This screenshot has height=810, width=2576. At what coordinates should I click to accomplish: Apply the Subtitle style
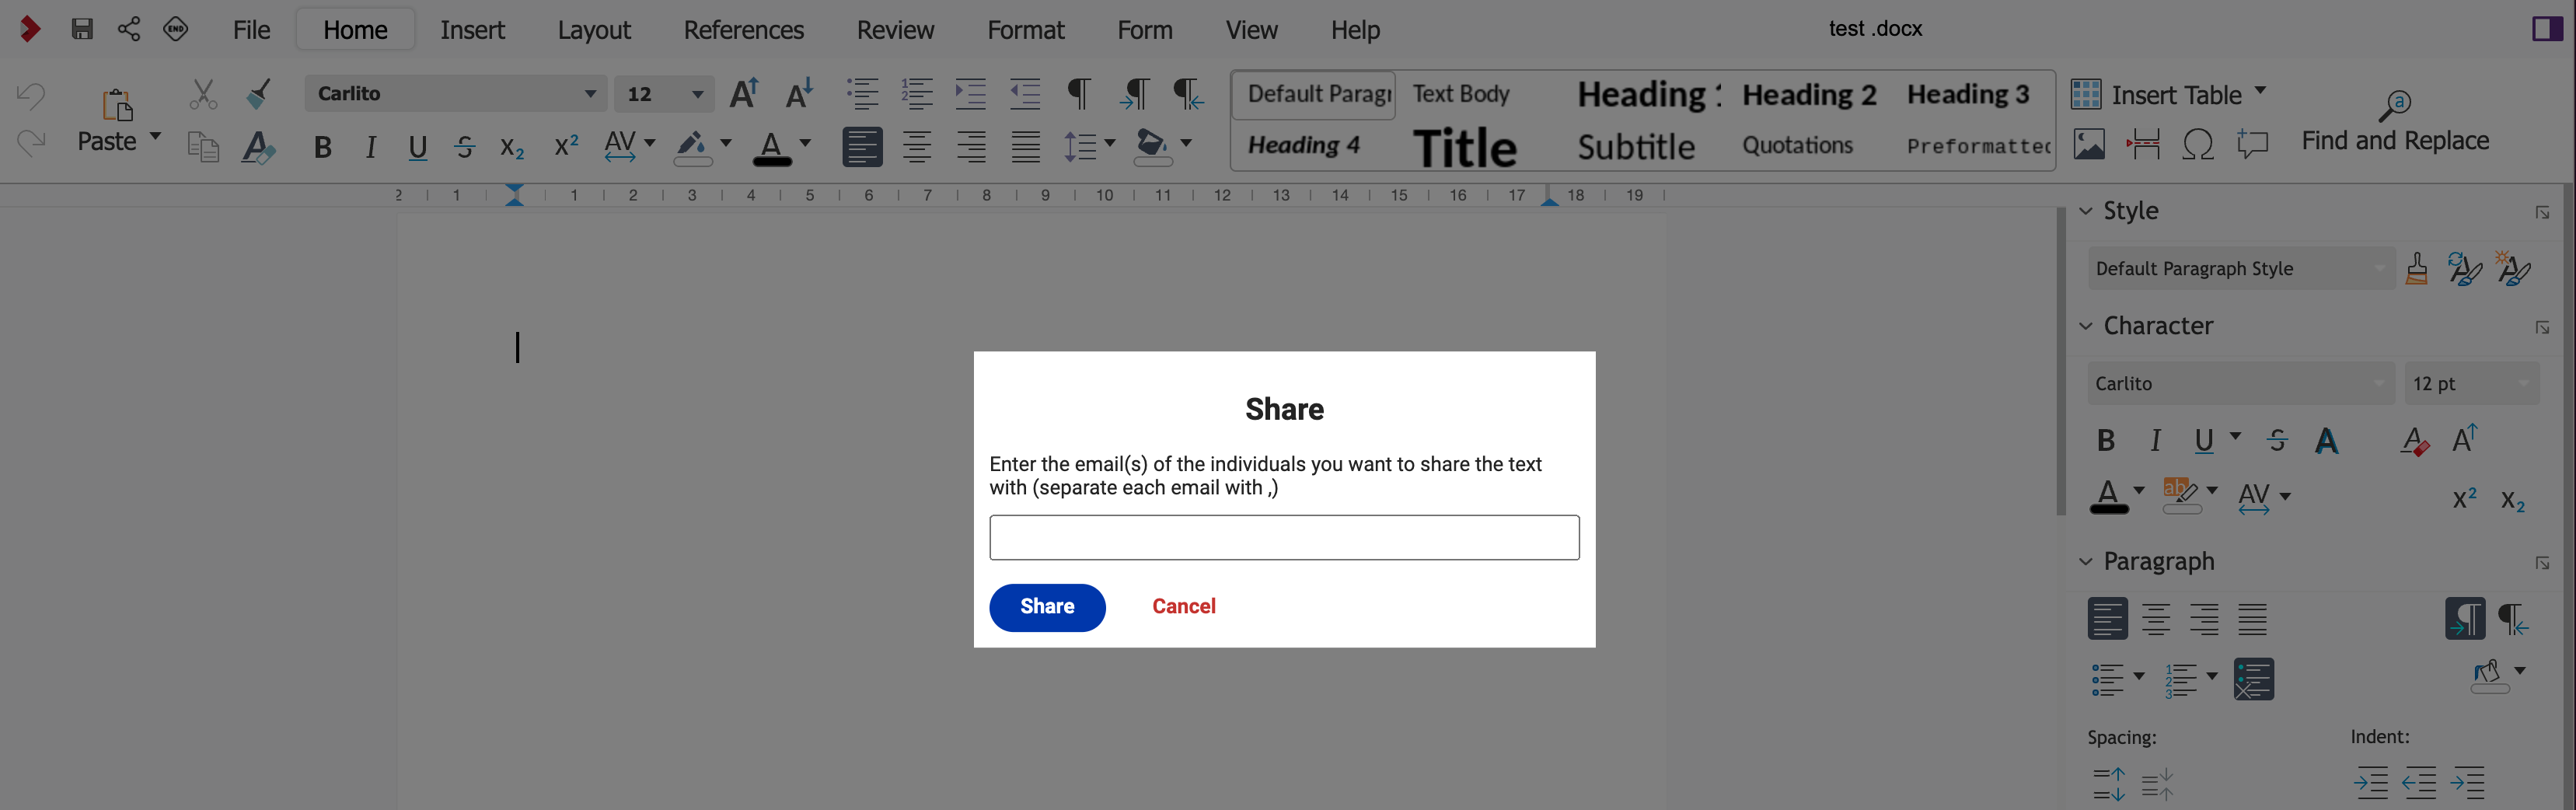(1636, 147)
